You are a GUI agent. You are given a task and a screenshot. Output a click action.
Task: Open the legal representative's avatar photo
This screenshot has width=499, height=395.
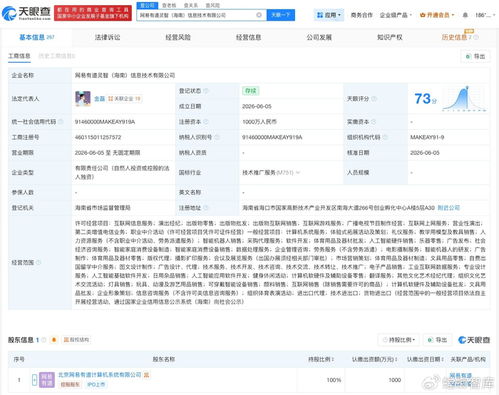coord(83,99)
